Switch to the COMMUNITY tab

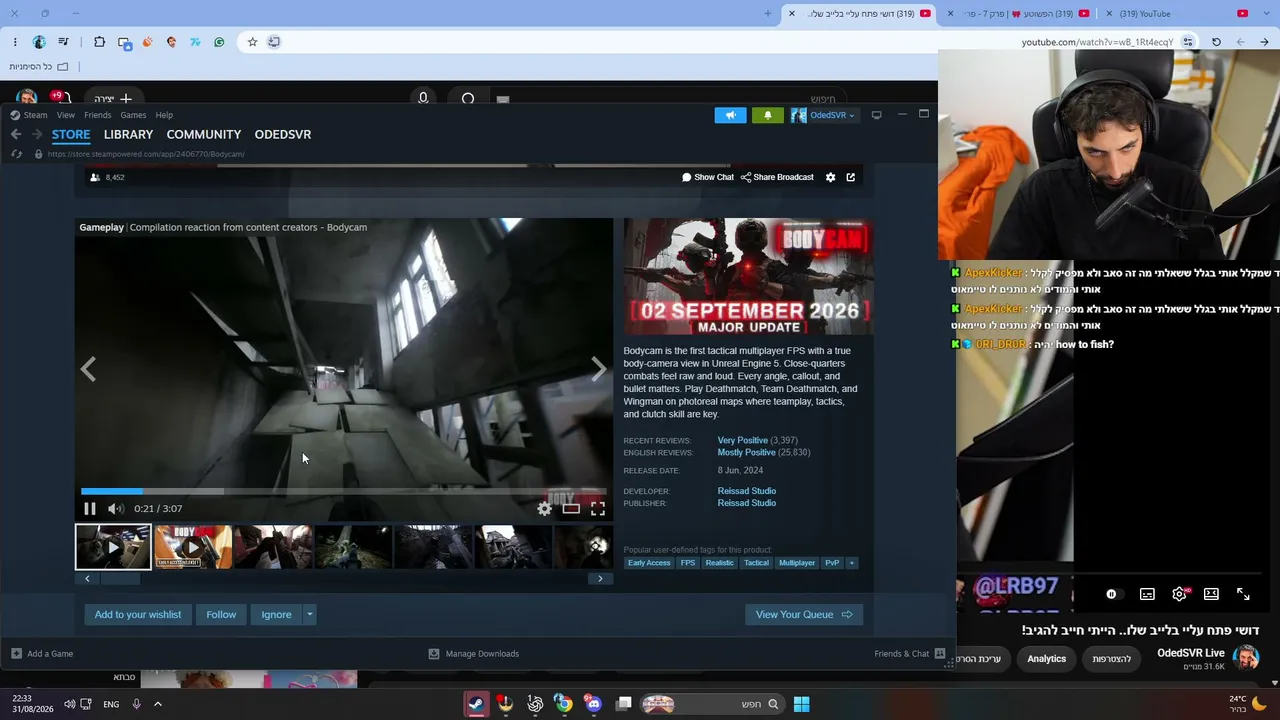[204, 134]
